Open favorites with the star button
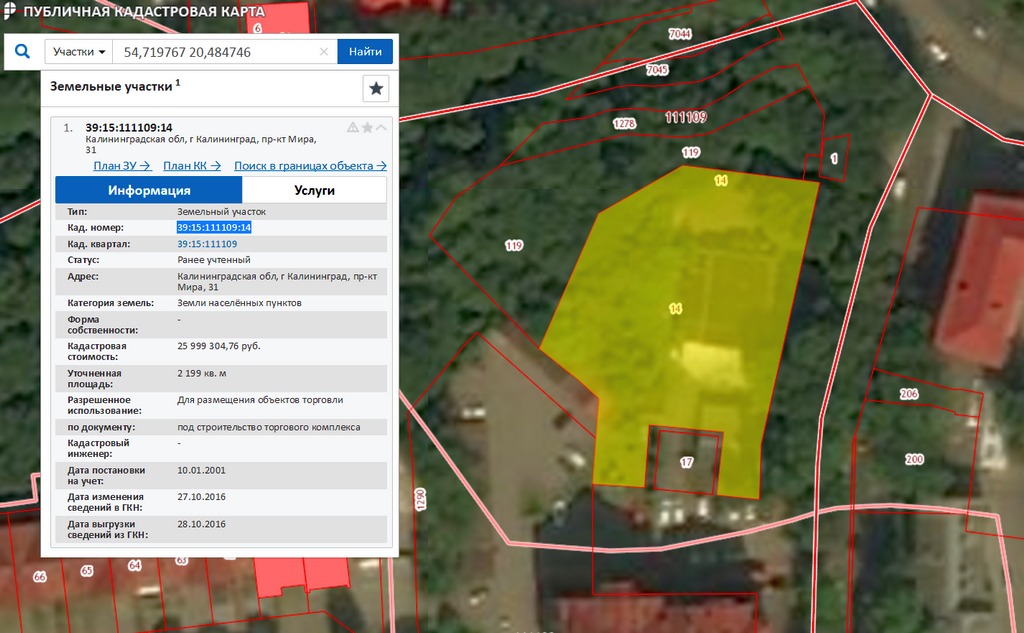The image size is (1024, 633). tap(376, 89)
